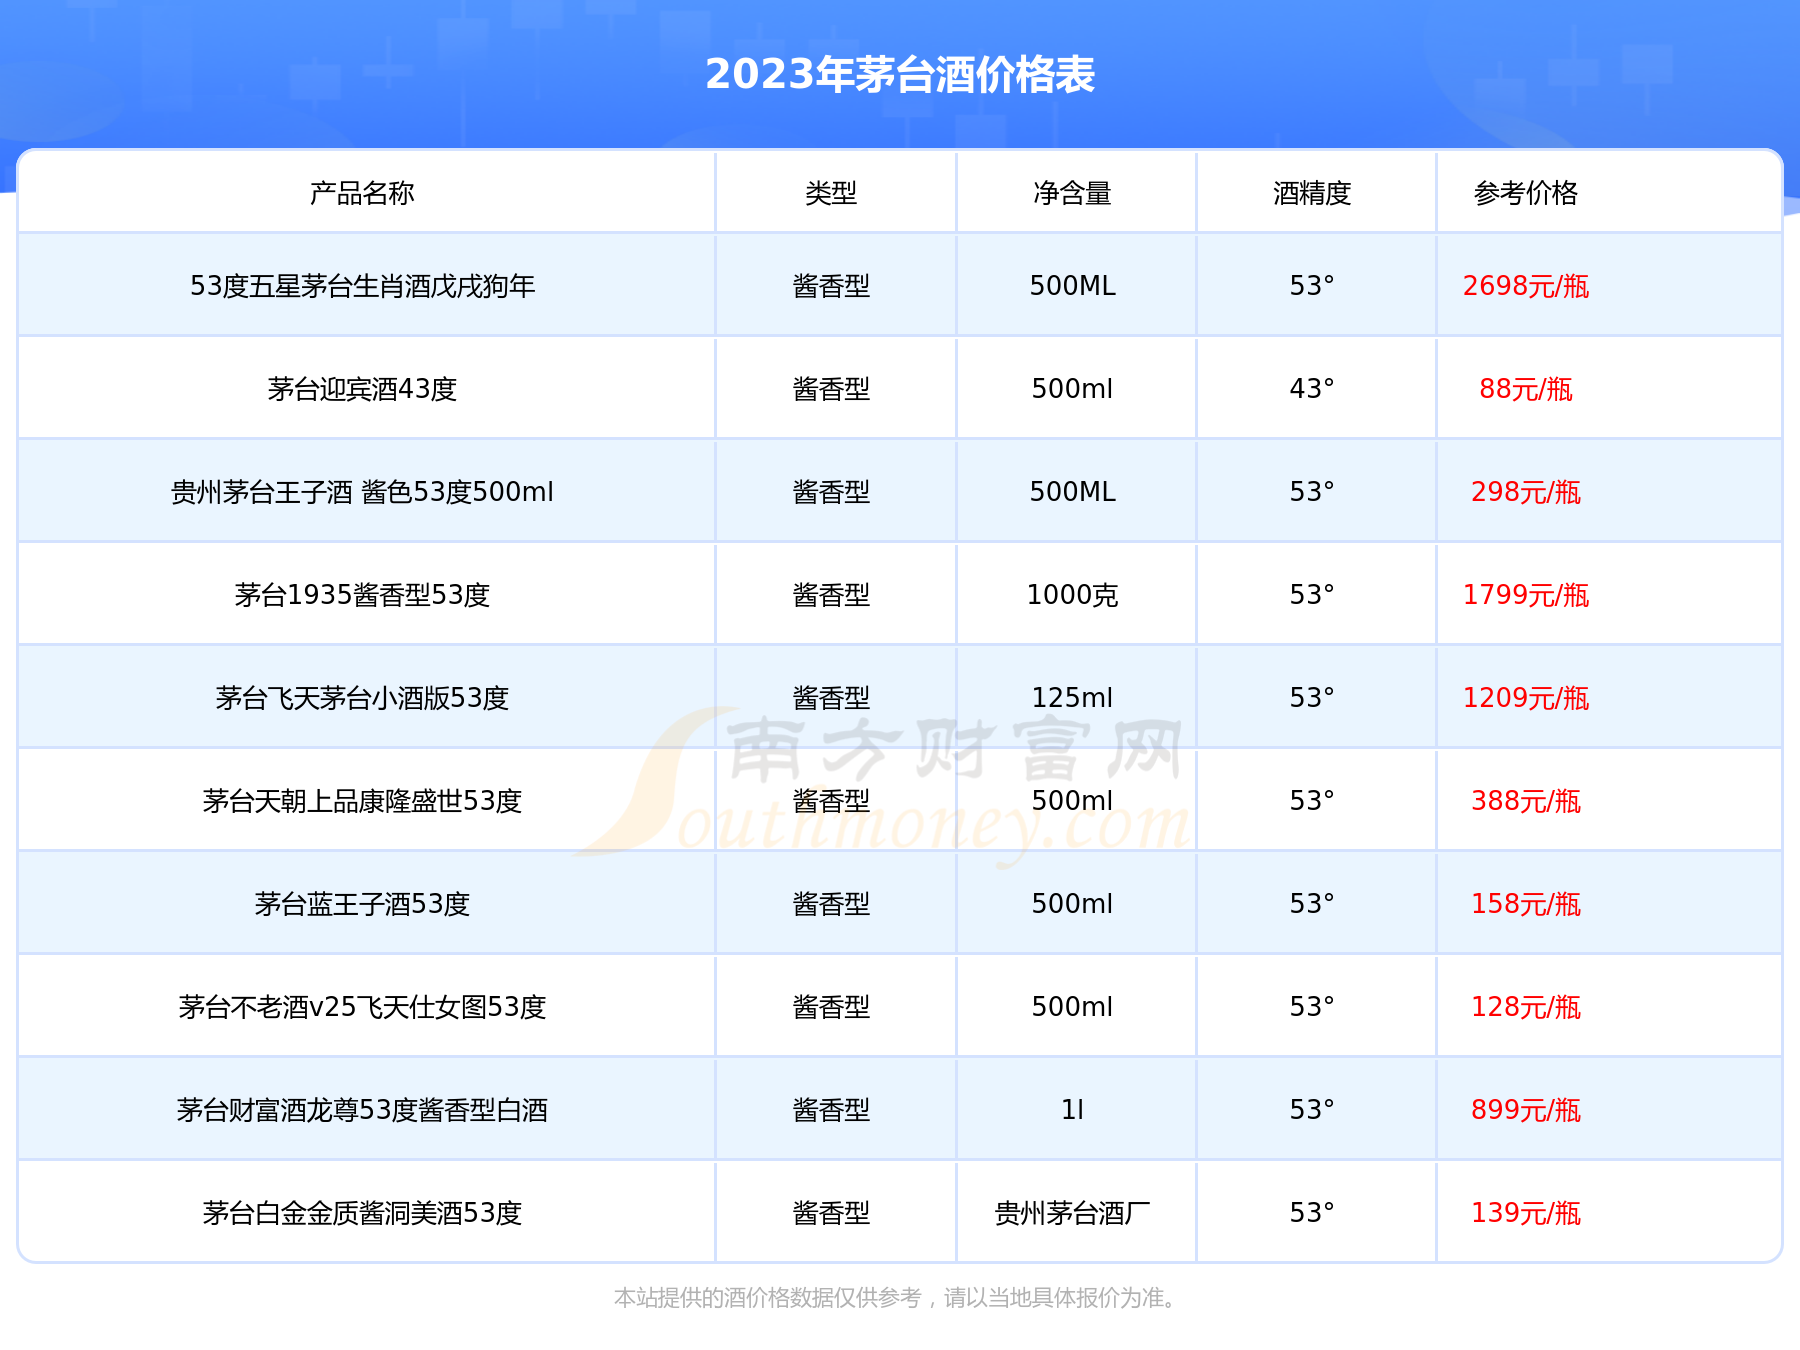This screenshot has width=1800, height=1350.
Task: Click 53° in the 茅台1935 row
Action: point(1312,595)
